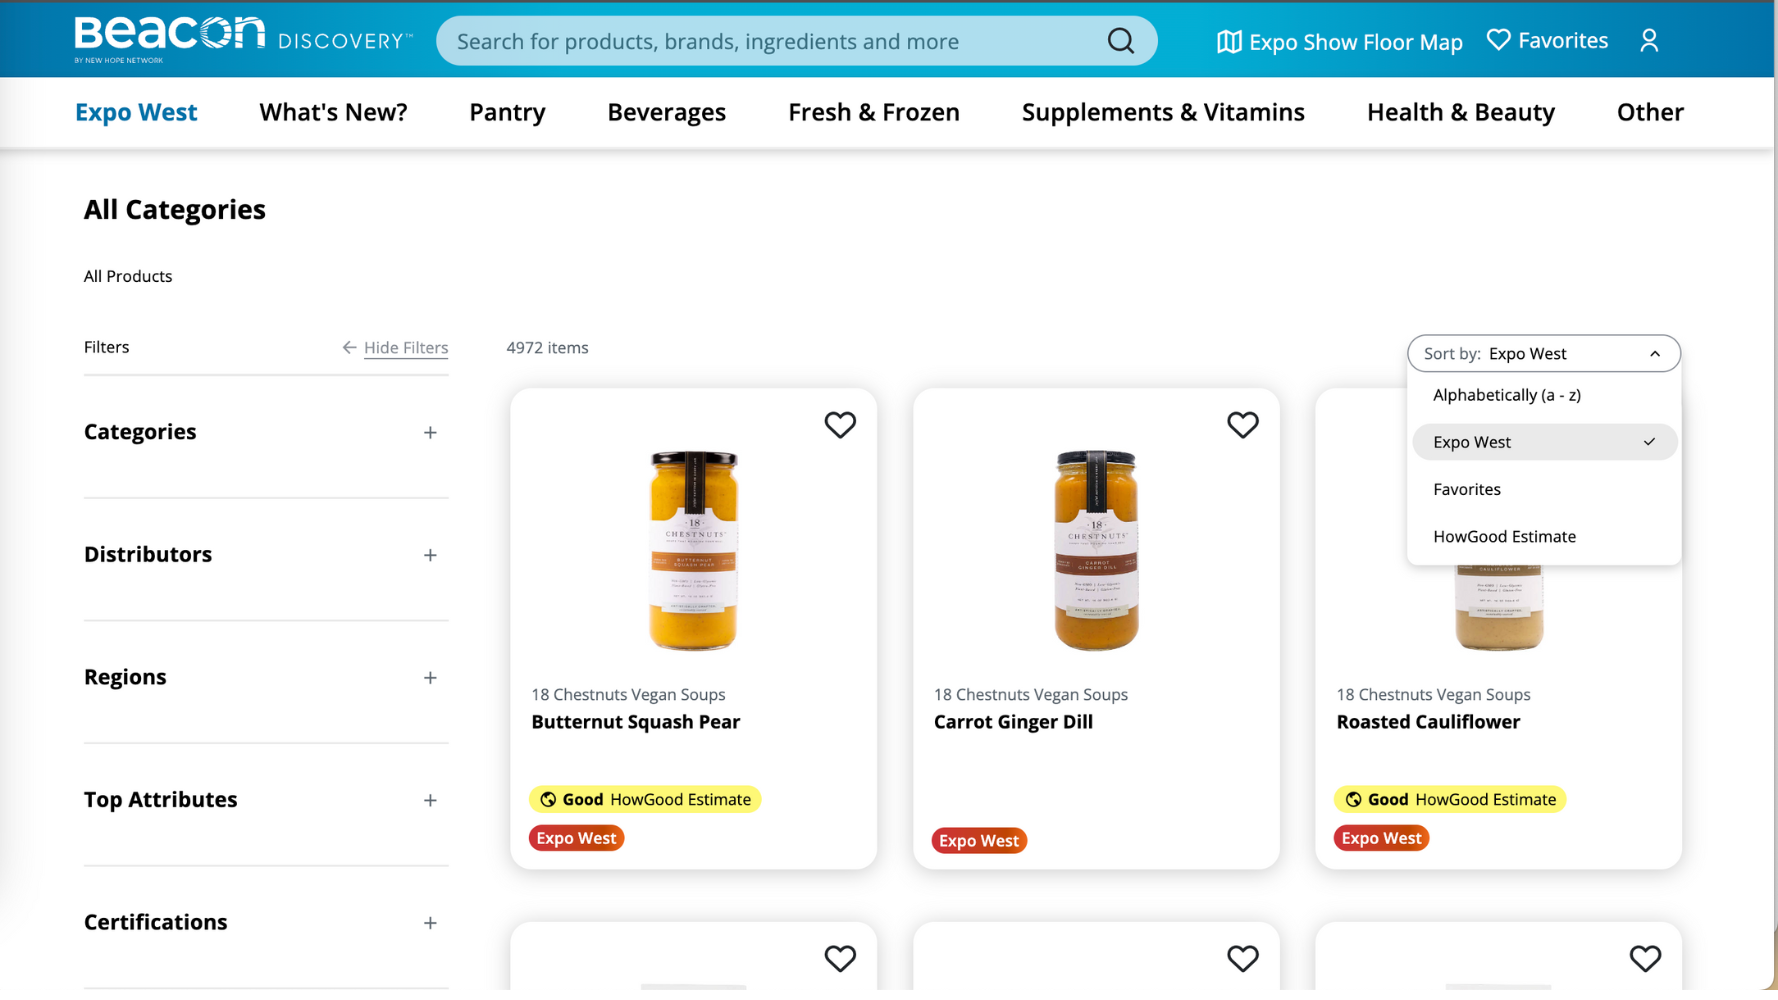Favorite the Roasted Cauliflower soup

(x=1646, y=425)
